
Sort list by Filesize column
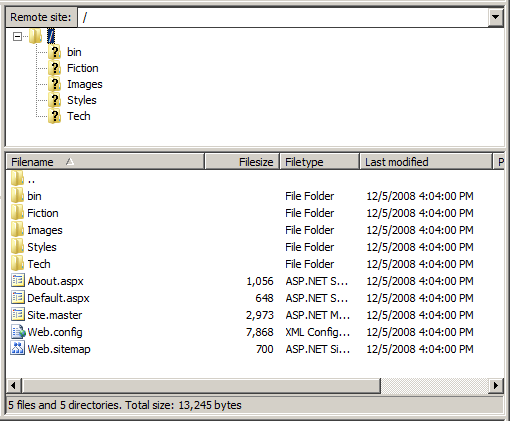click(242, 162)
